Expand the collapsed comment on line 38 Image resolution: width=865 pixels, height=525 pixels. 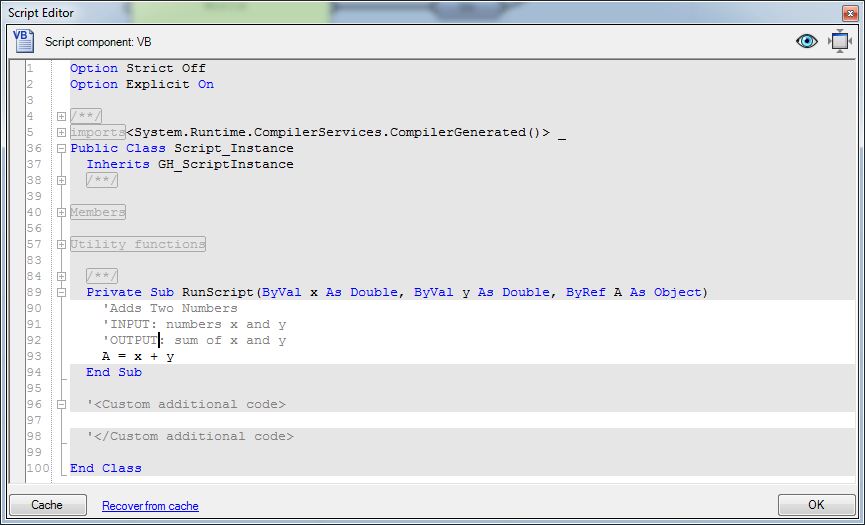pos(61,180)
